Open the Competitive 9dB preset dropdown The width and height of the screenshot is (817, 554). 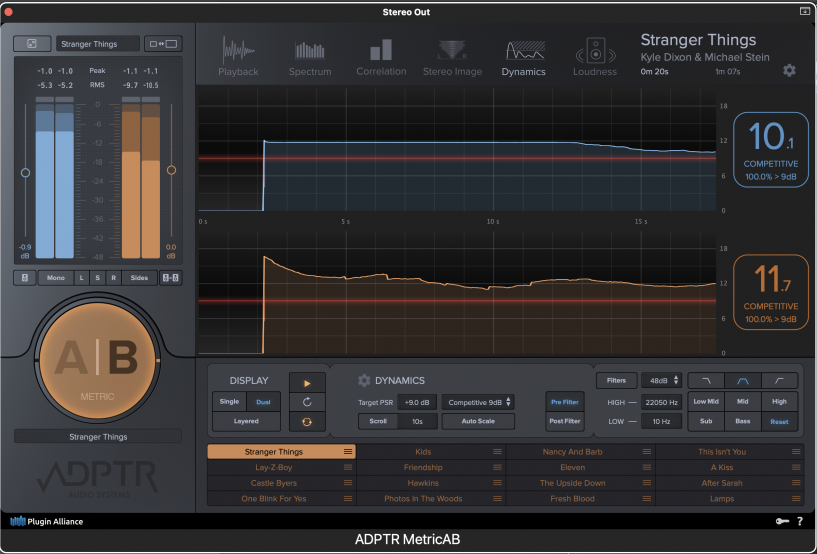click(x=479, y=401)
